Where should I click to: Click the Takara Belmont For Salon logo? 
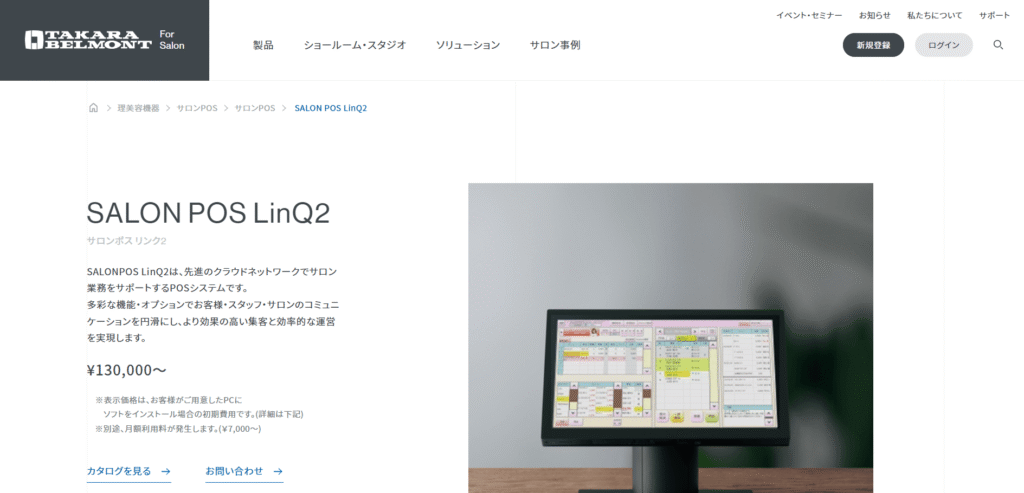tap(104, 40)
